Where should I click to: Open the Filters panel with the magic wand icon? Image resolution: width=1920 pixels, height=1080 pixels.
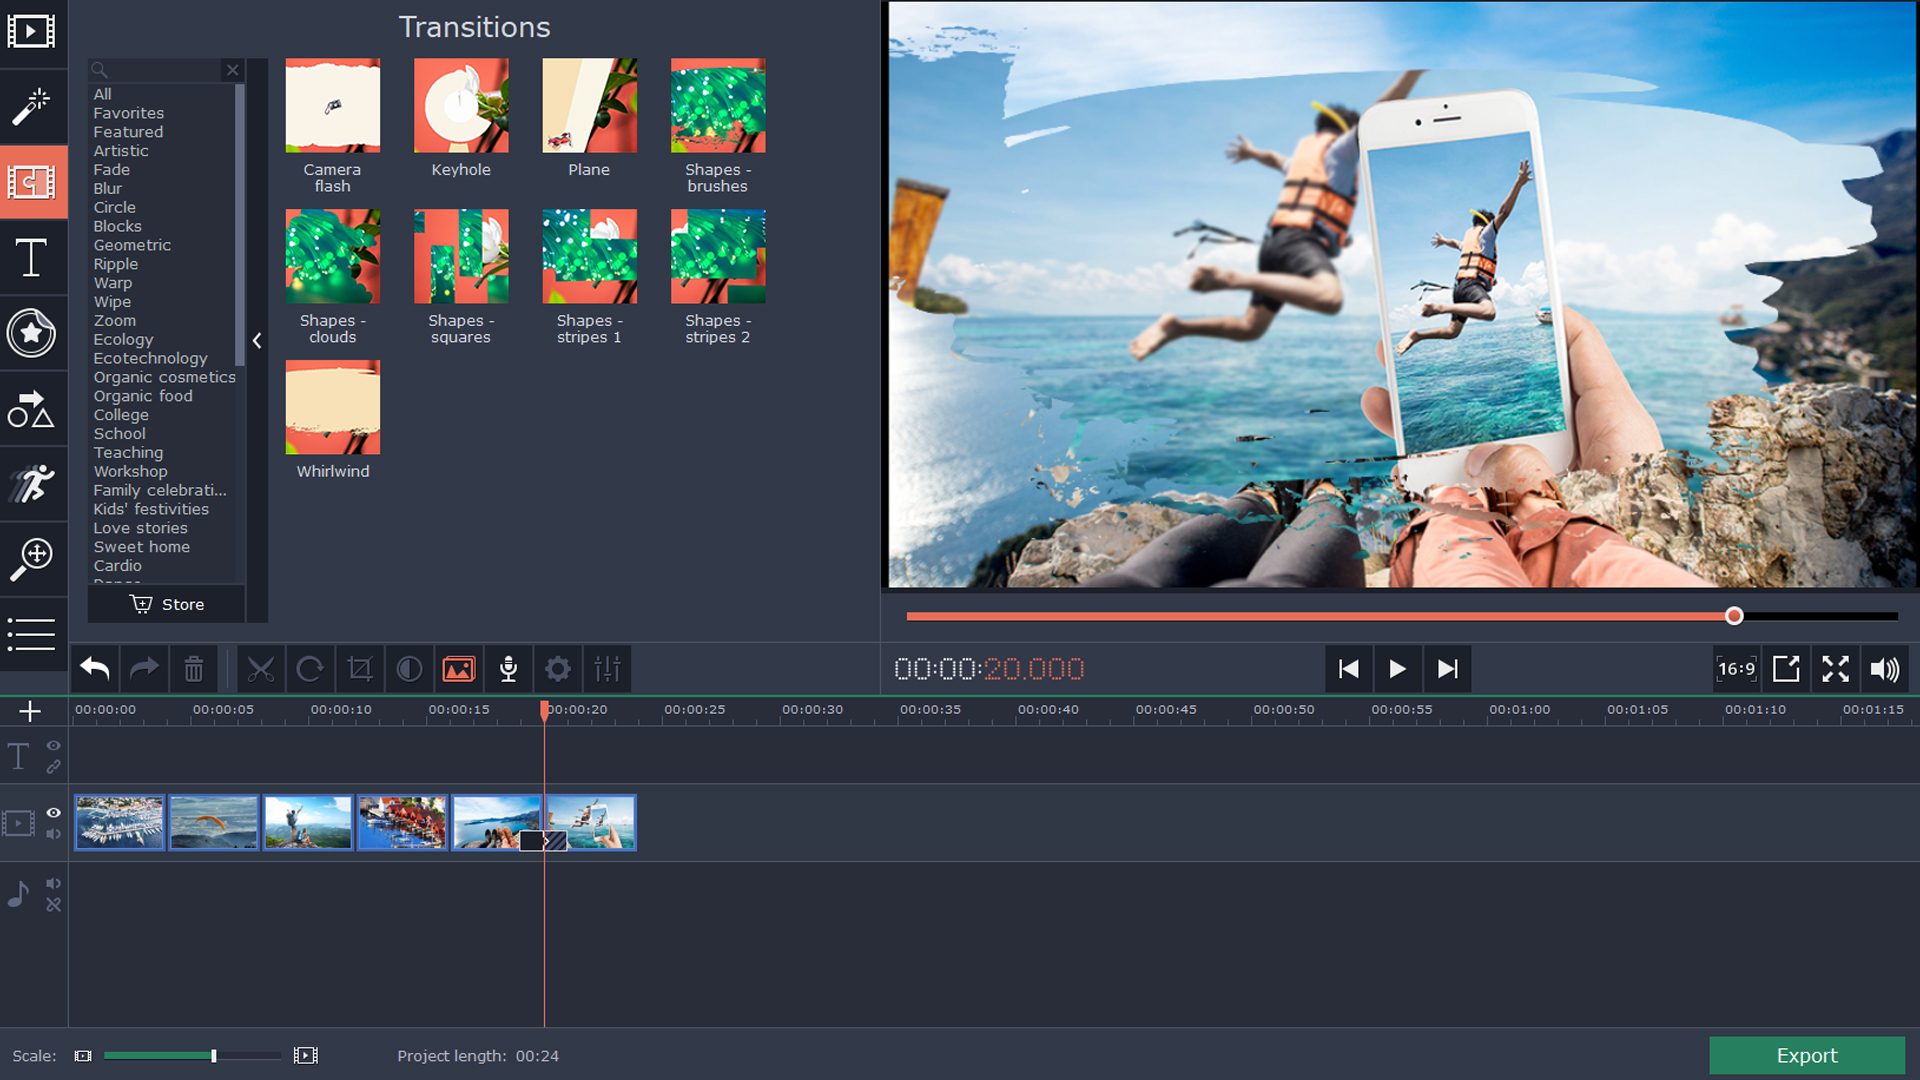[x=33, y=107]
